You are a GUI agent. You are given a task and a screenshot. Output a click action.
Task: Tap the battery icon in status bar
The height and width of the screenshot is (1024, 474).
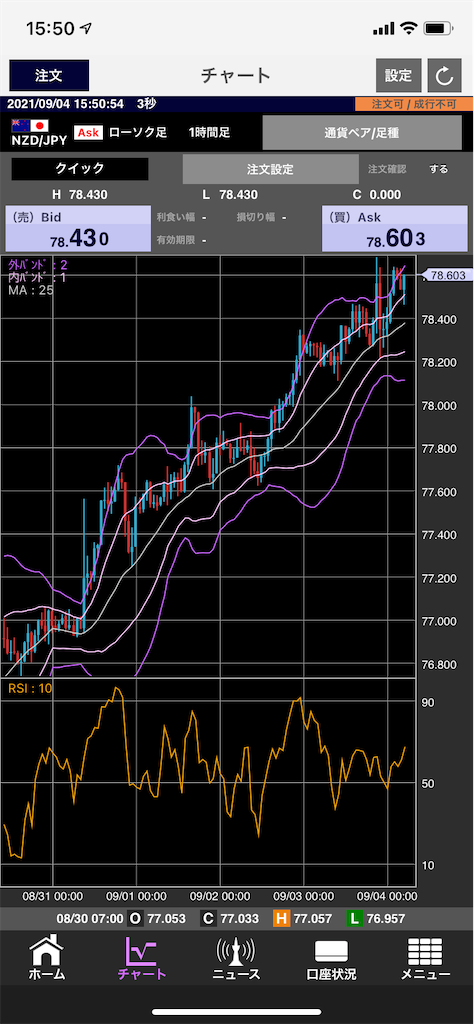click(x=439, y=28)
